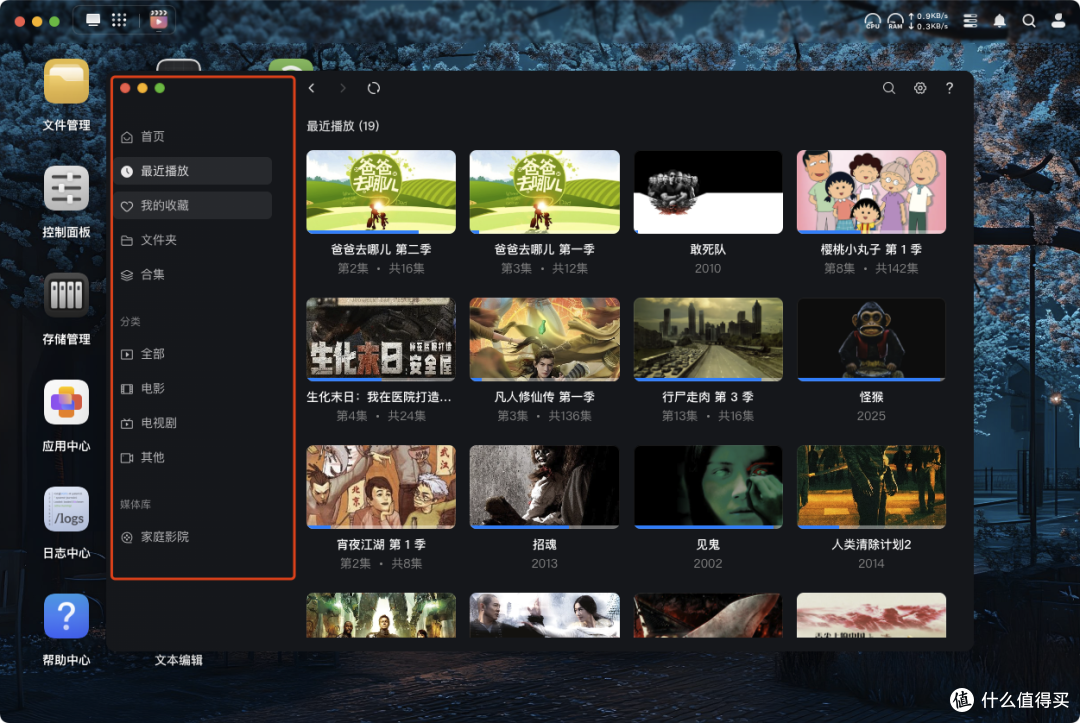Click the 文本编辑 desktop label
Viewport: 1080px width, 723px height.
(x=178, y=660)
